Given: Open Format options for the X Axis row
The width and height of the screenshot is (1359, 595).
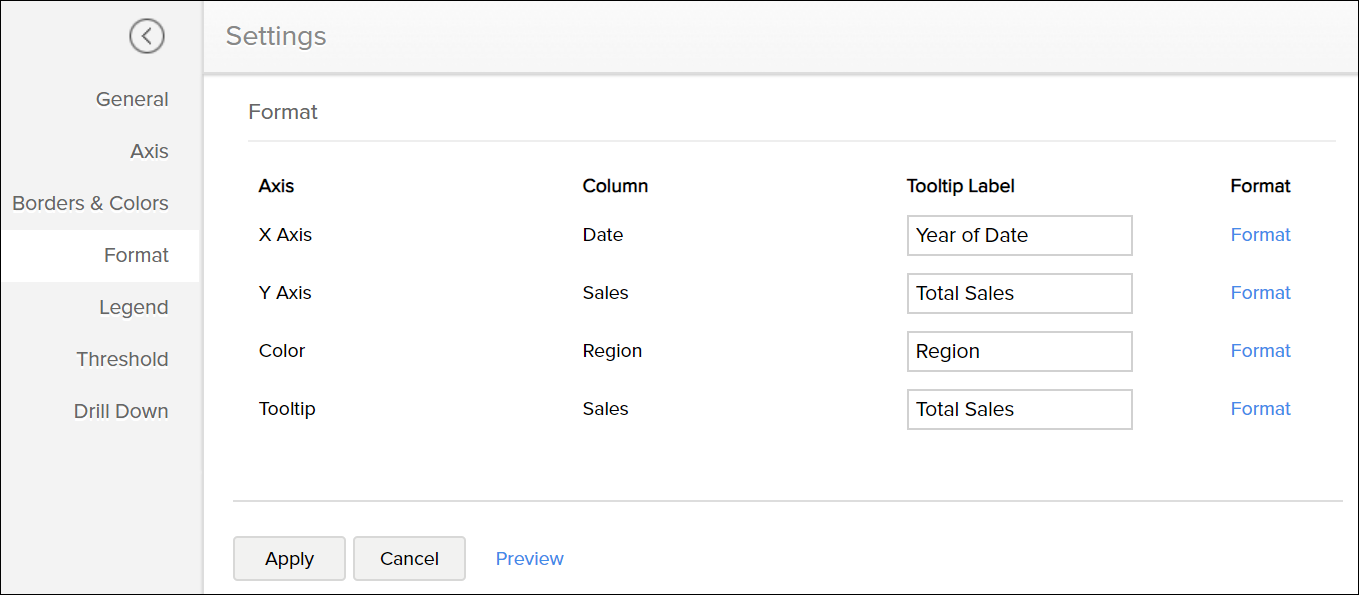Looking at the screenshot, I should [1260, 234].
